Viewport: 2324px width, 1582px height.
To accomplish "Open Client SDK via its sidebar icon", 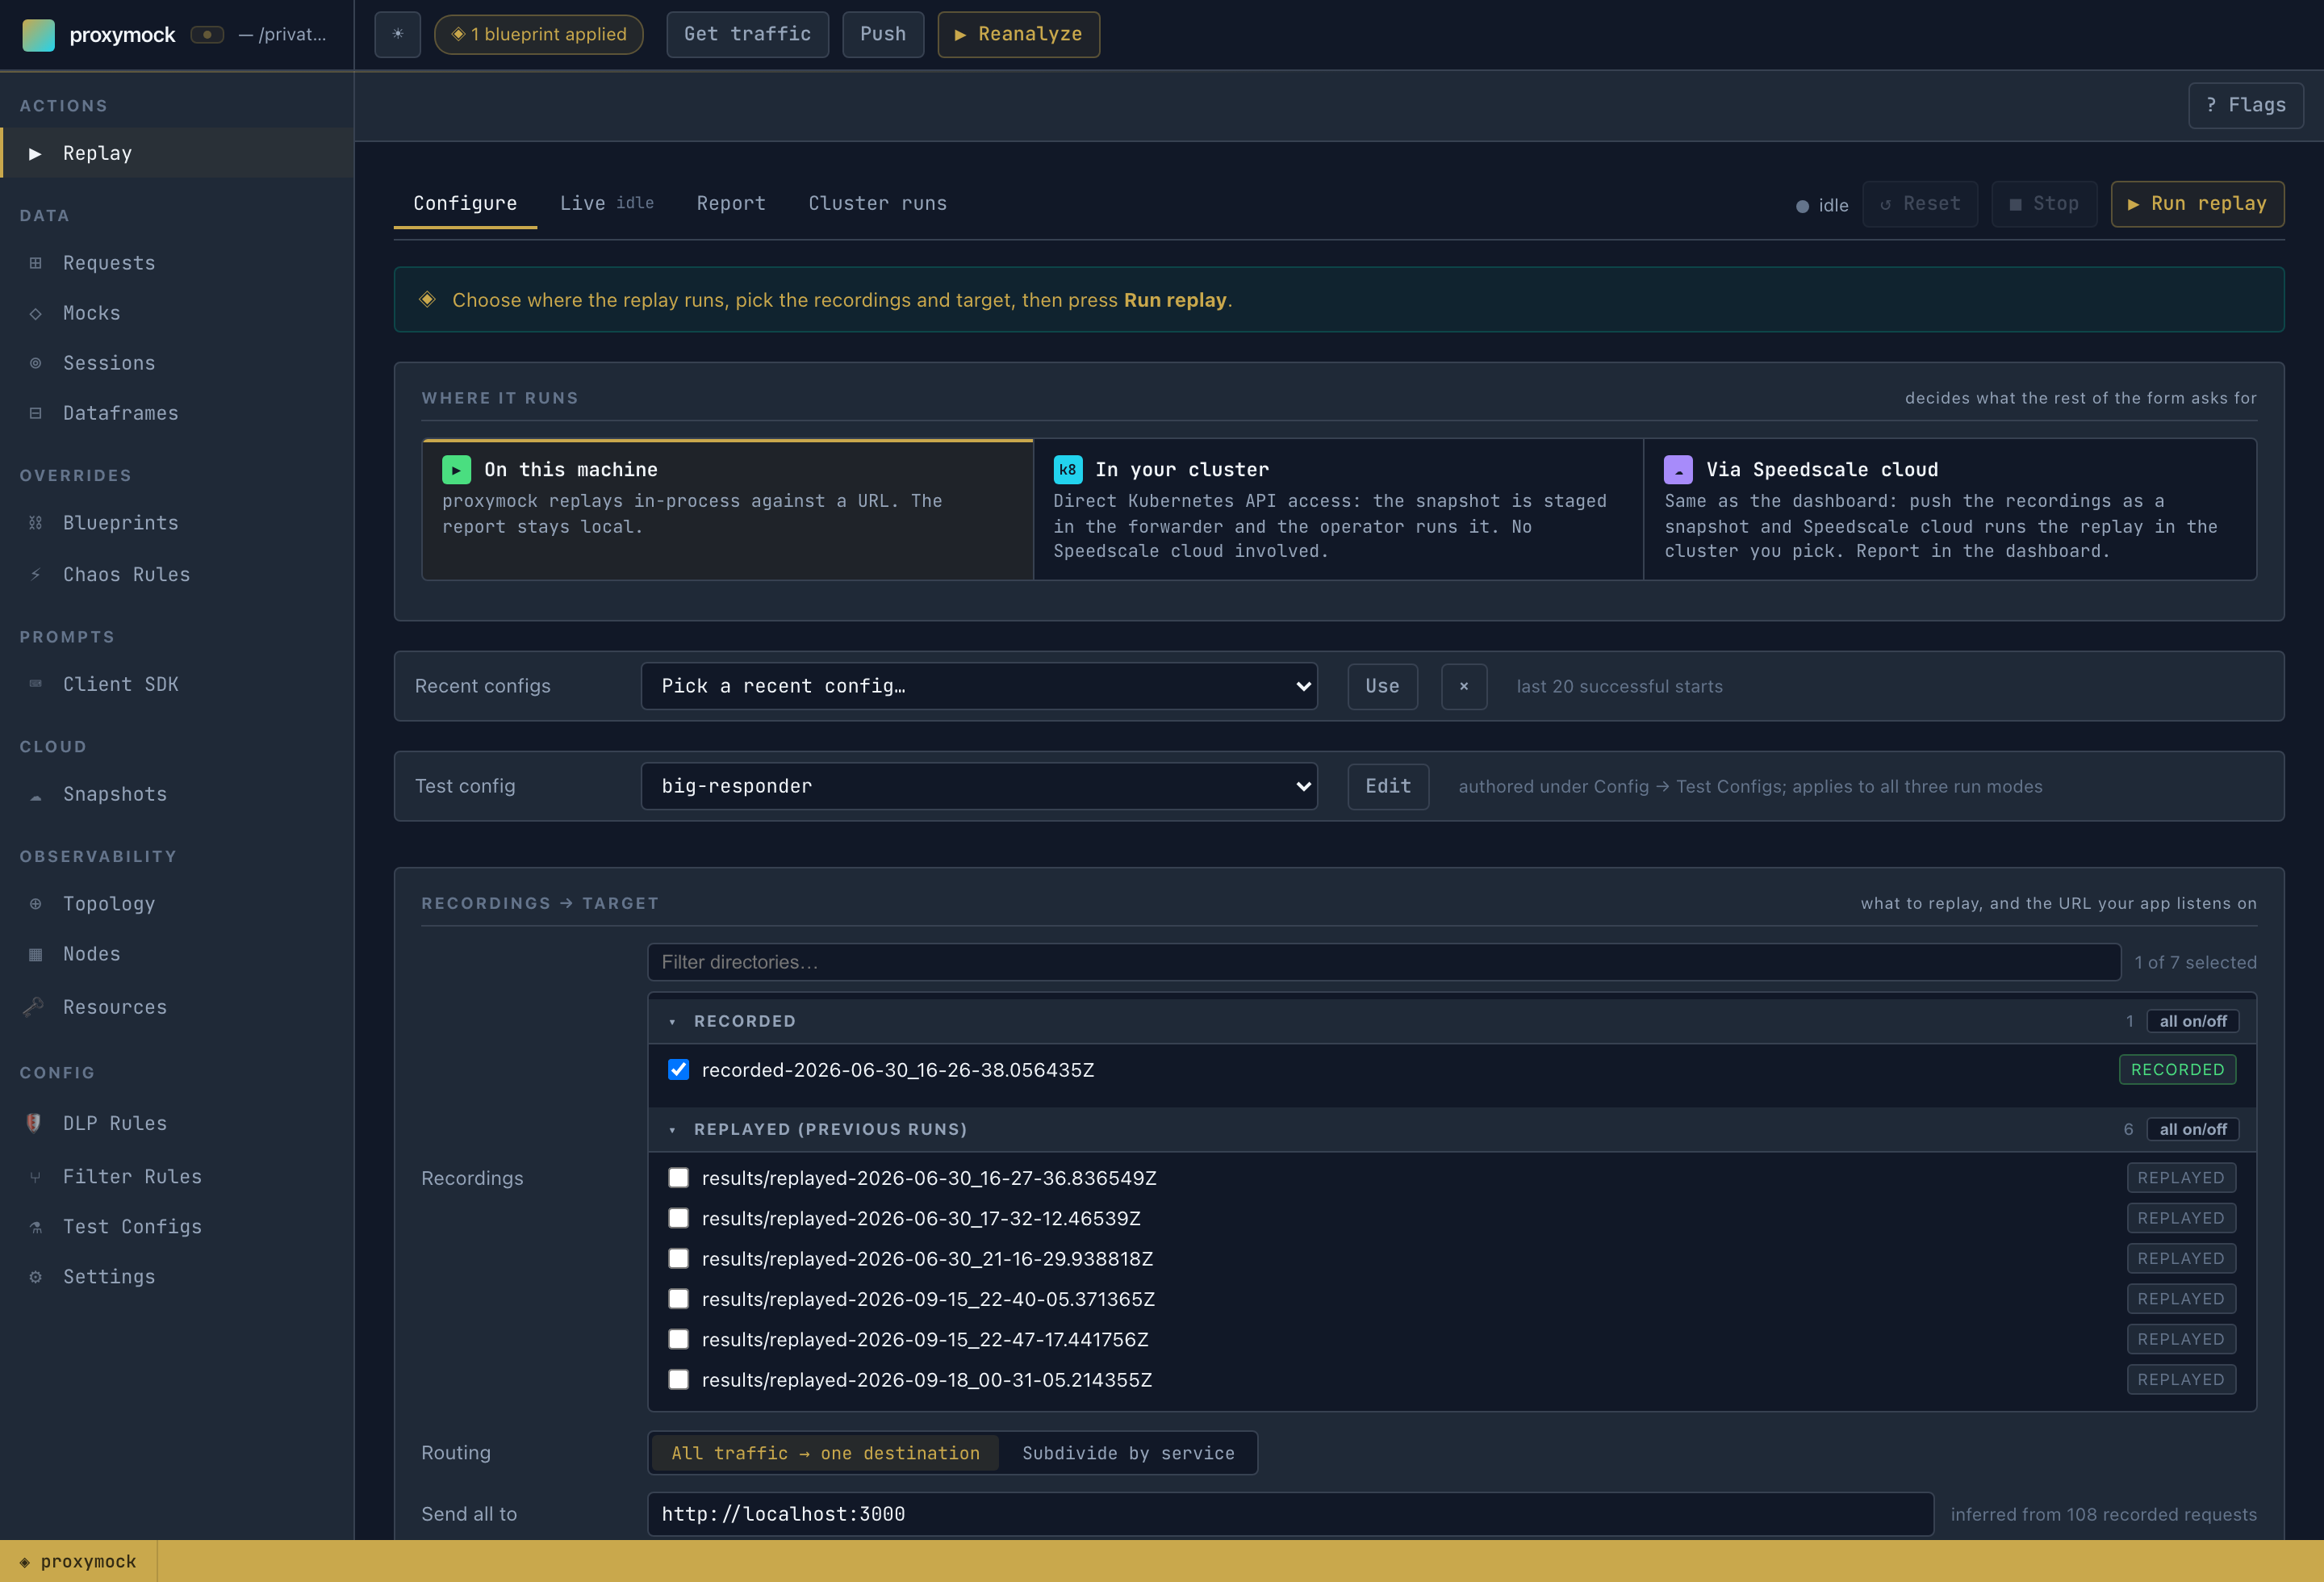I will pos(36,684).
